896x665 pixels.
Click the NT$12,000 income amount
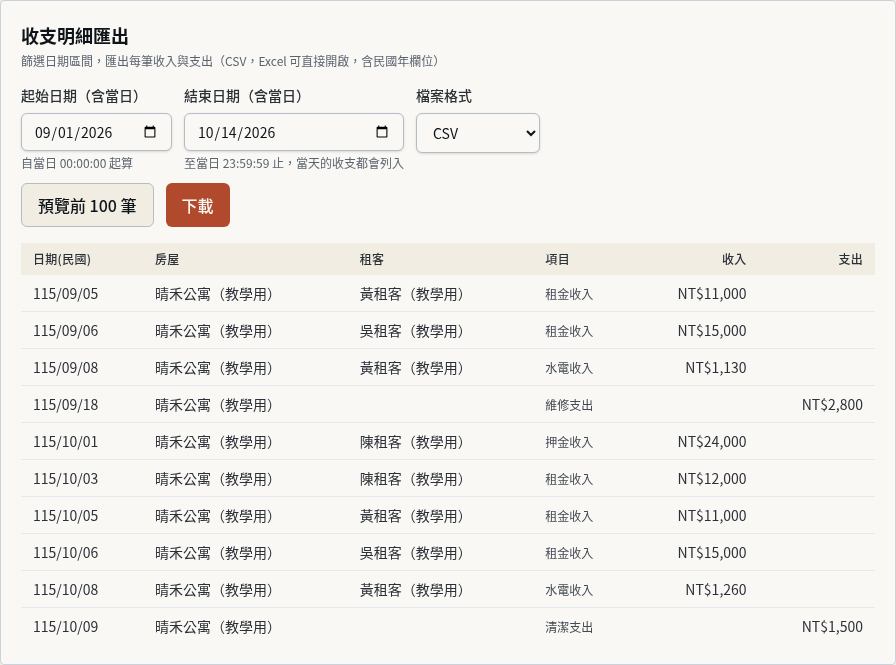[x=712, y=479]
